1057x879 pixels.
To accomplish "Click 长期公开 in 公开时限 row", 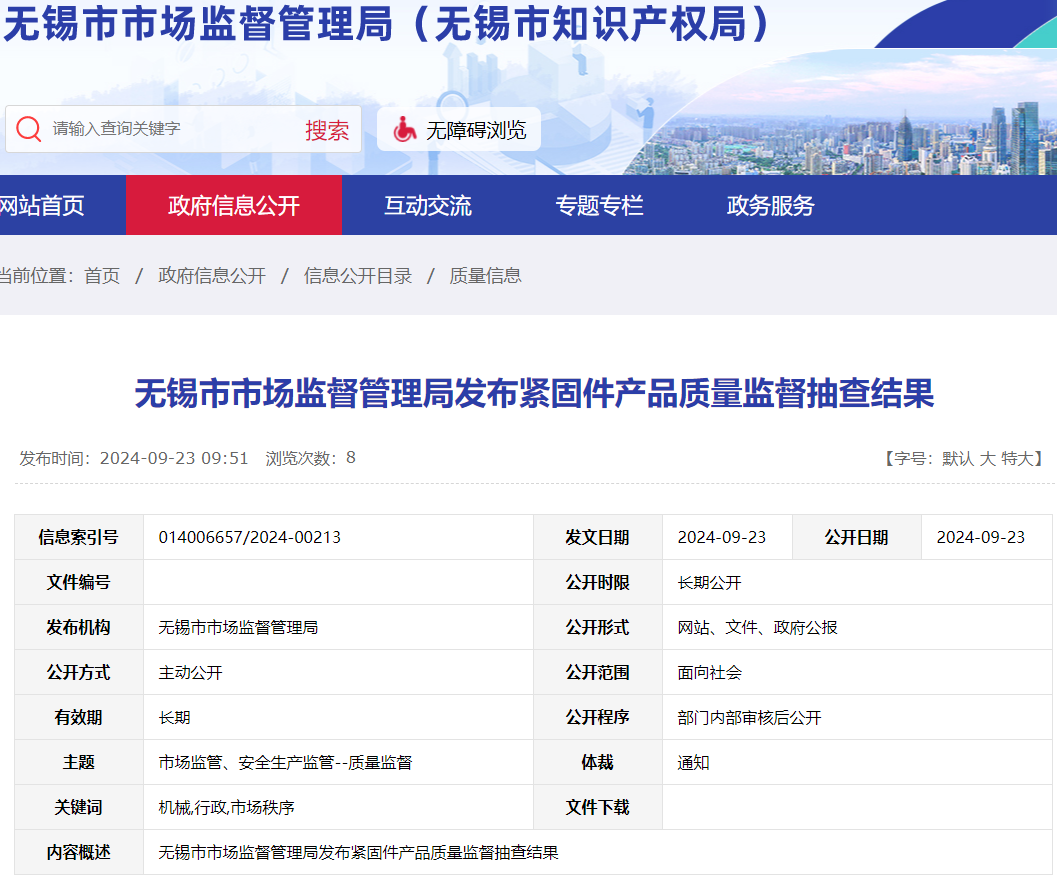I will tap(709, 582).
